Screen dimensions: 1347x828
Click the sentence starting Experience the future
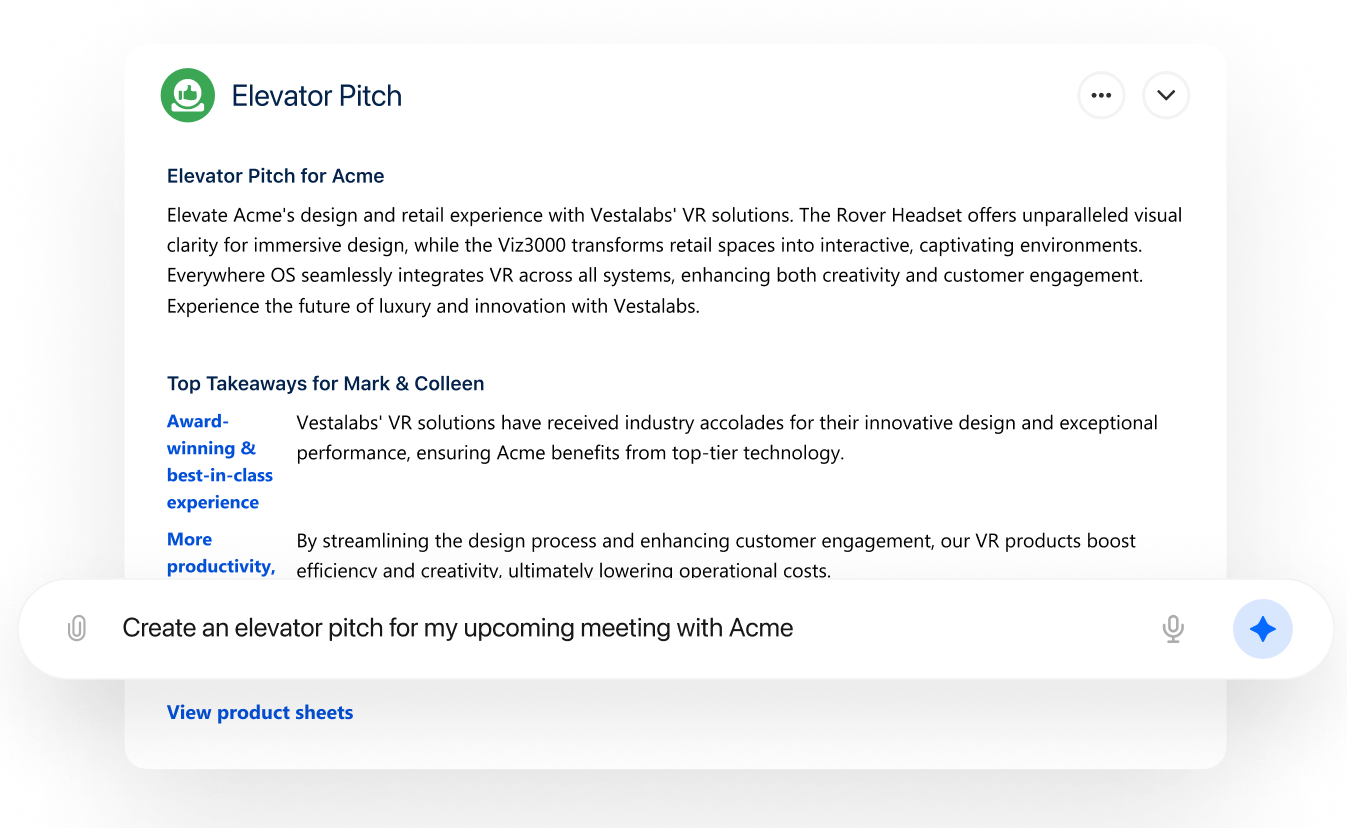coord(433,306)
